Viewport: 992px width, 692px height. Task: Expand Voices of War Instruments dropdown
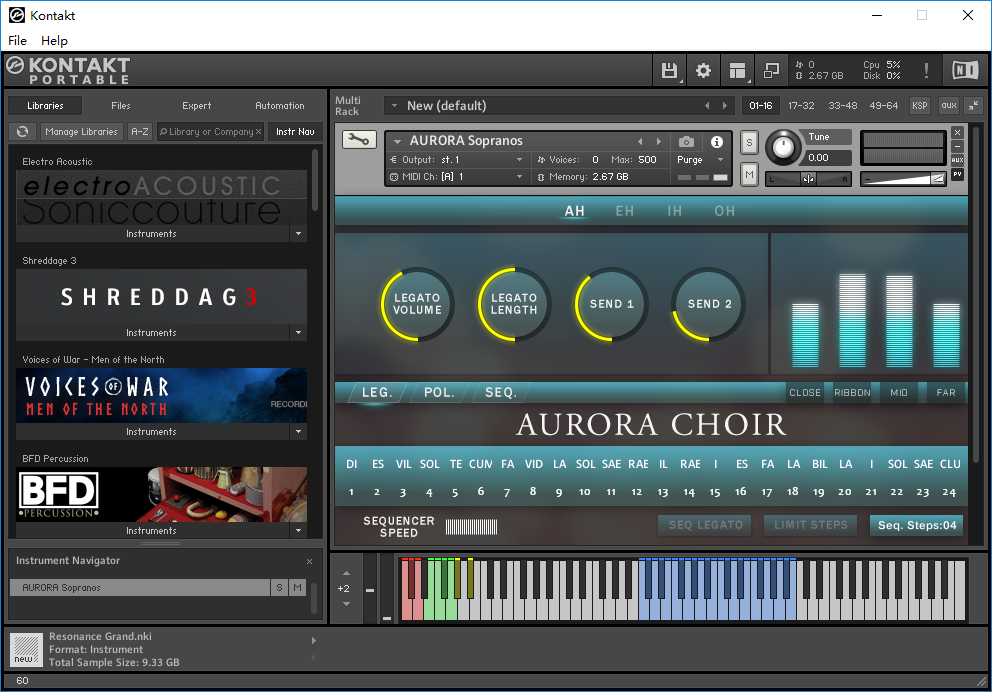point(299,431)
